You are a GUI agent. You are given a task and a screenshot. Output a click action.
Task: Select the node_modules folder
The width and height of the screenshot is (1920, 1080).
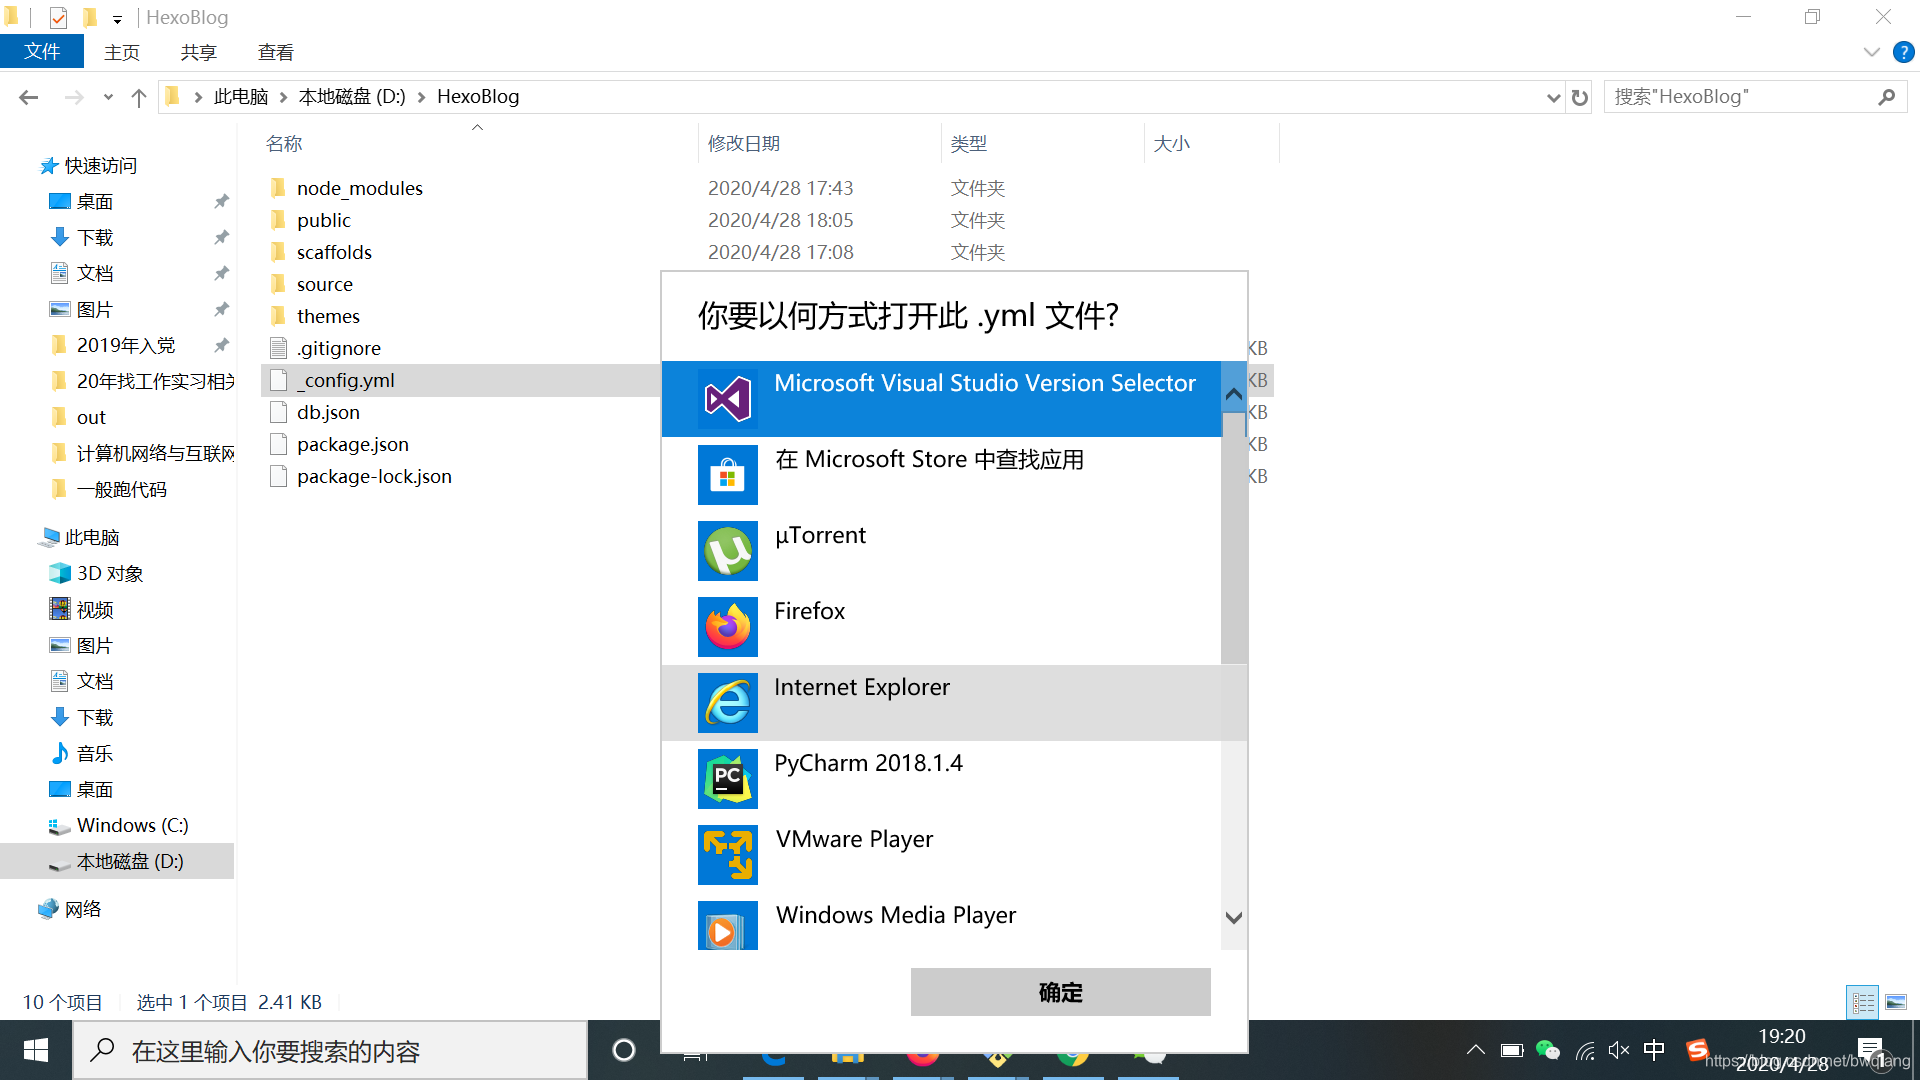[x=360, y=188]
